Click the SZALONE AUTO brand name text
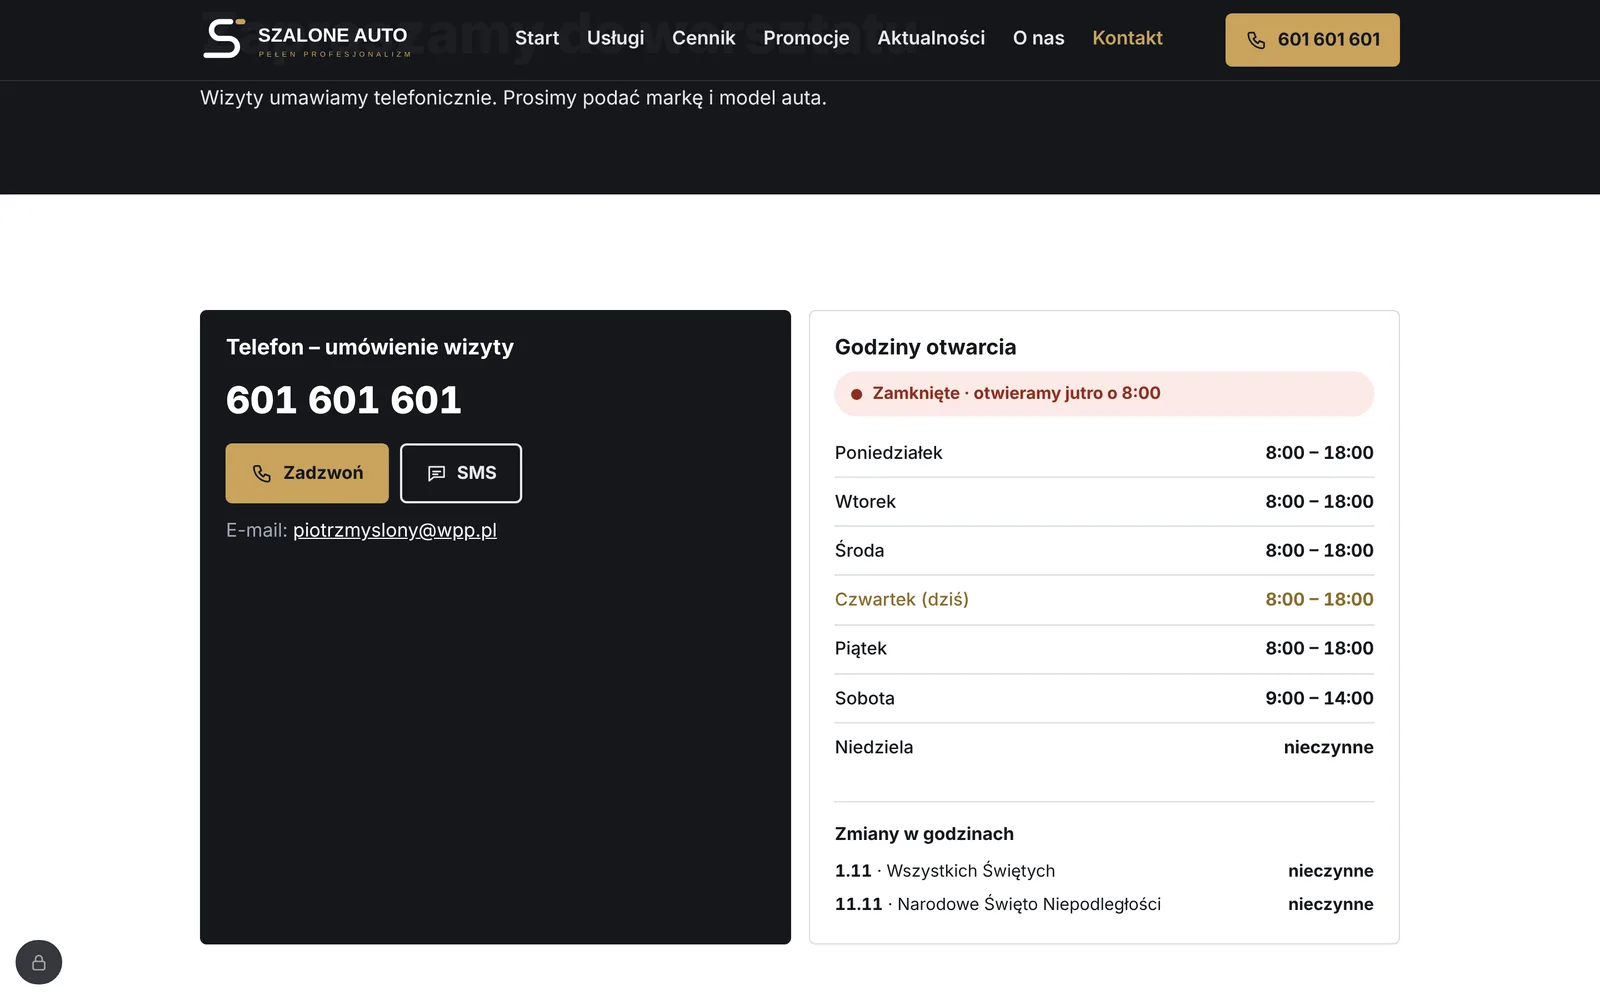1600x1000 pixels. pyautogui.click(x=333, y=35)
